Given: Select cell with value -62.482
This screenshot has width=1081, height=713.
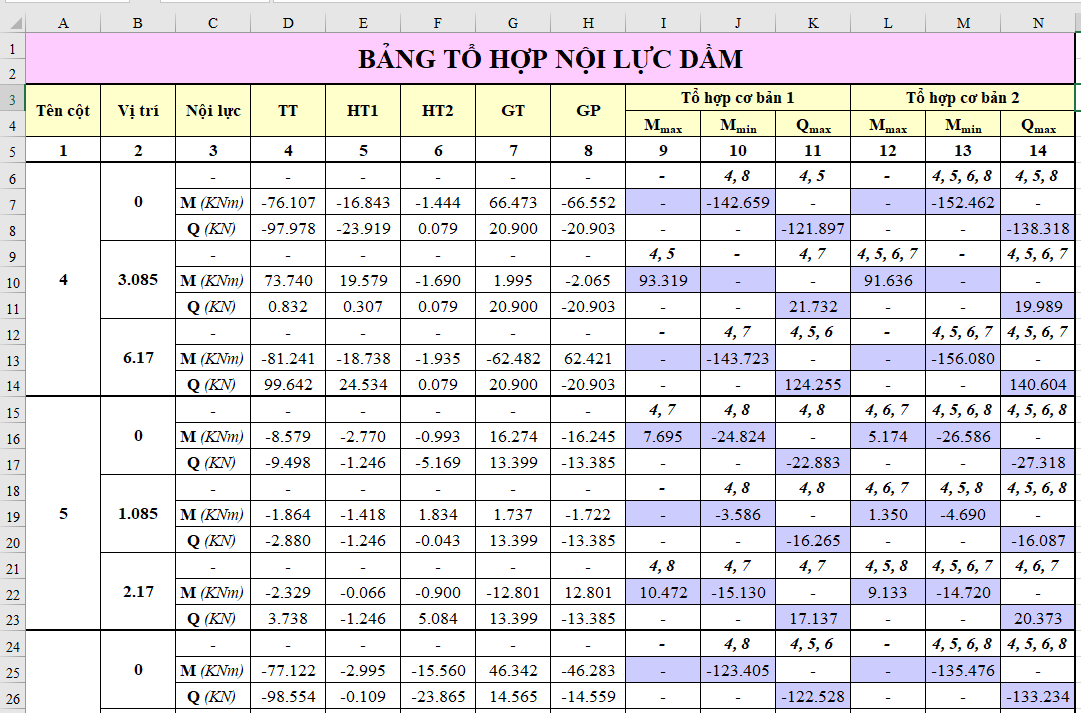Looking at the screenshot, I should 513,359.
